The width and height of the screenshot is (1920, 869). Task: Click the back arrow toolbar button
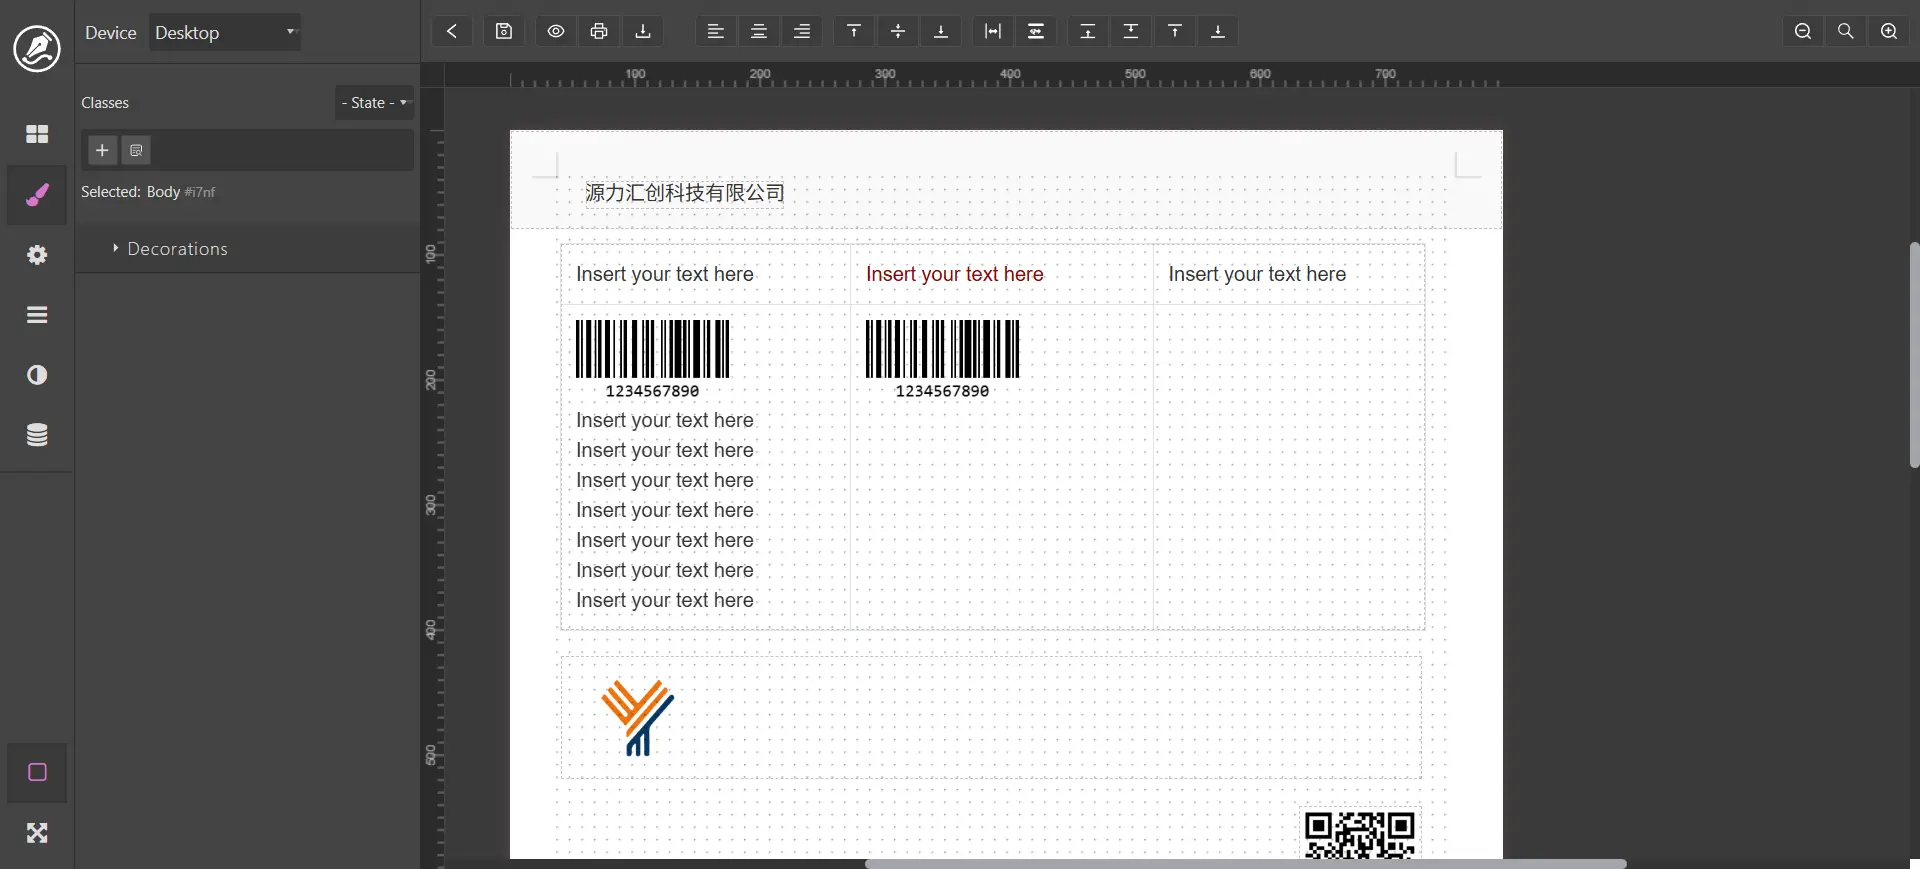[452, 31]
